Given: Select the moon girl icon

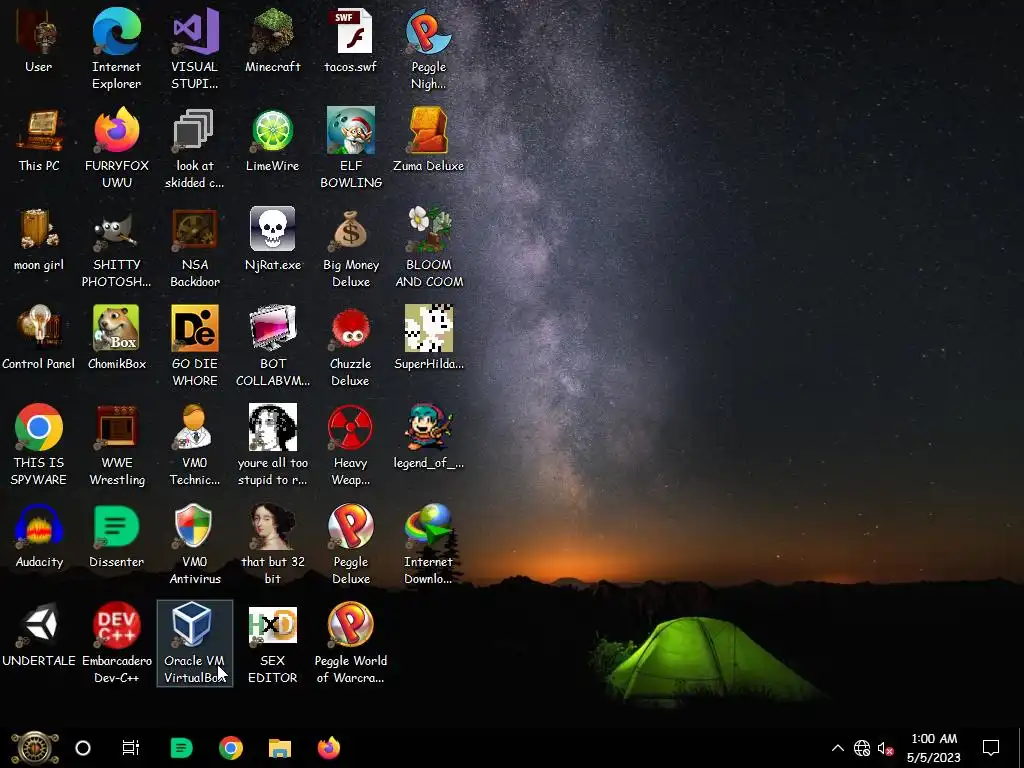Looking at the screenshot, I should click(39, 240).
